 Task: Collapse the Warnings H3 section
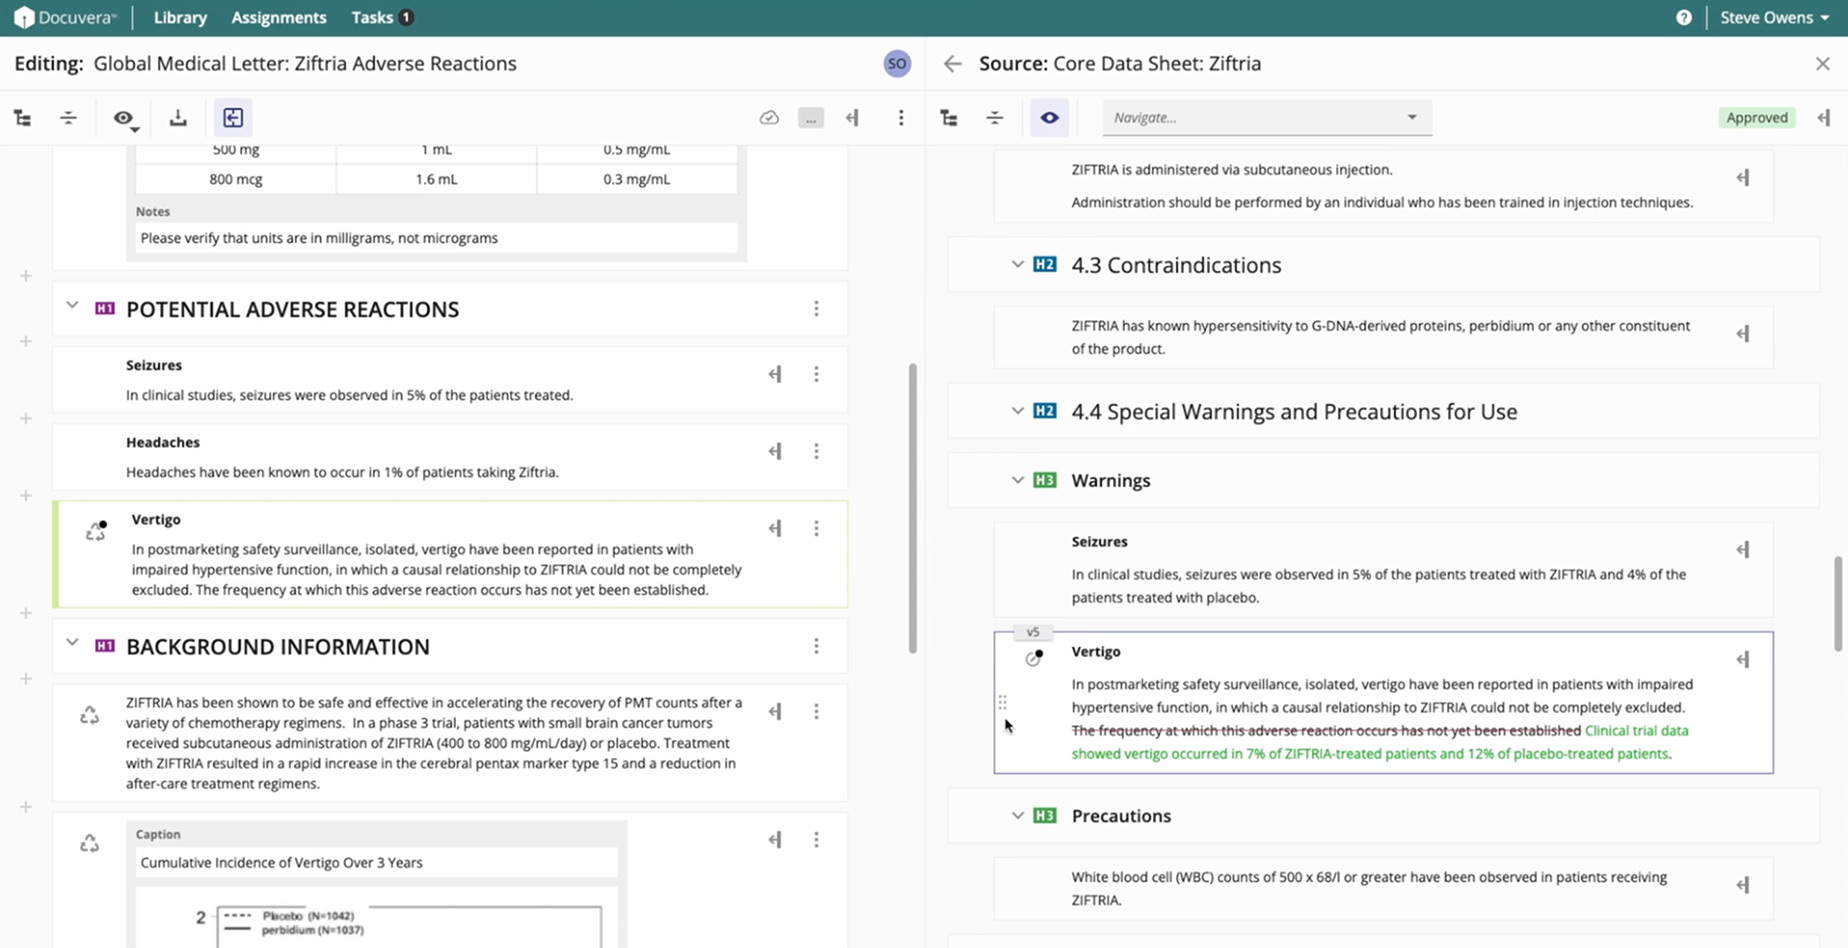click(x=1017, y=480)
